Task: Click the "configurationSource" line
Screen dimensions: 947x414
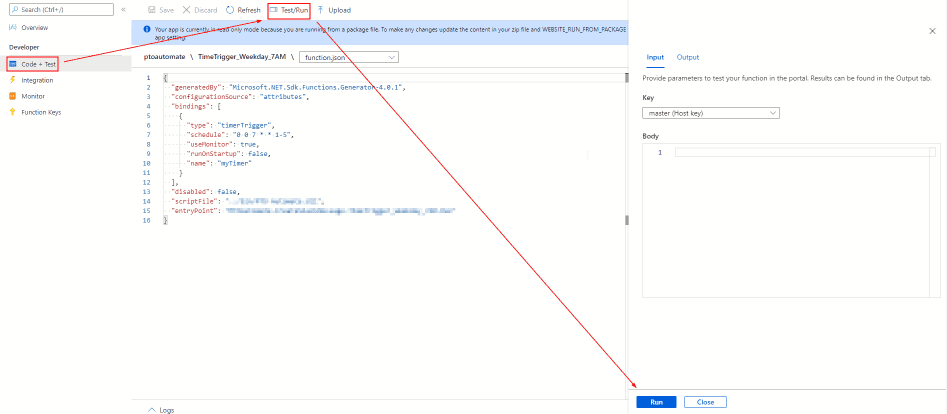Action: pyautogui.click(x=242, y=97)
